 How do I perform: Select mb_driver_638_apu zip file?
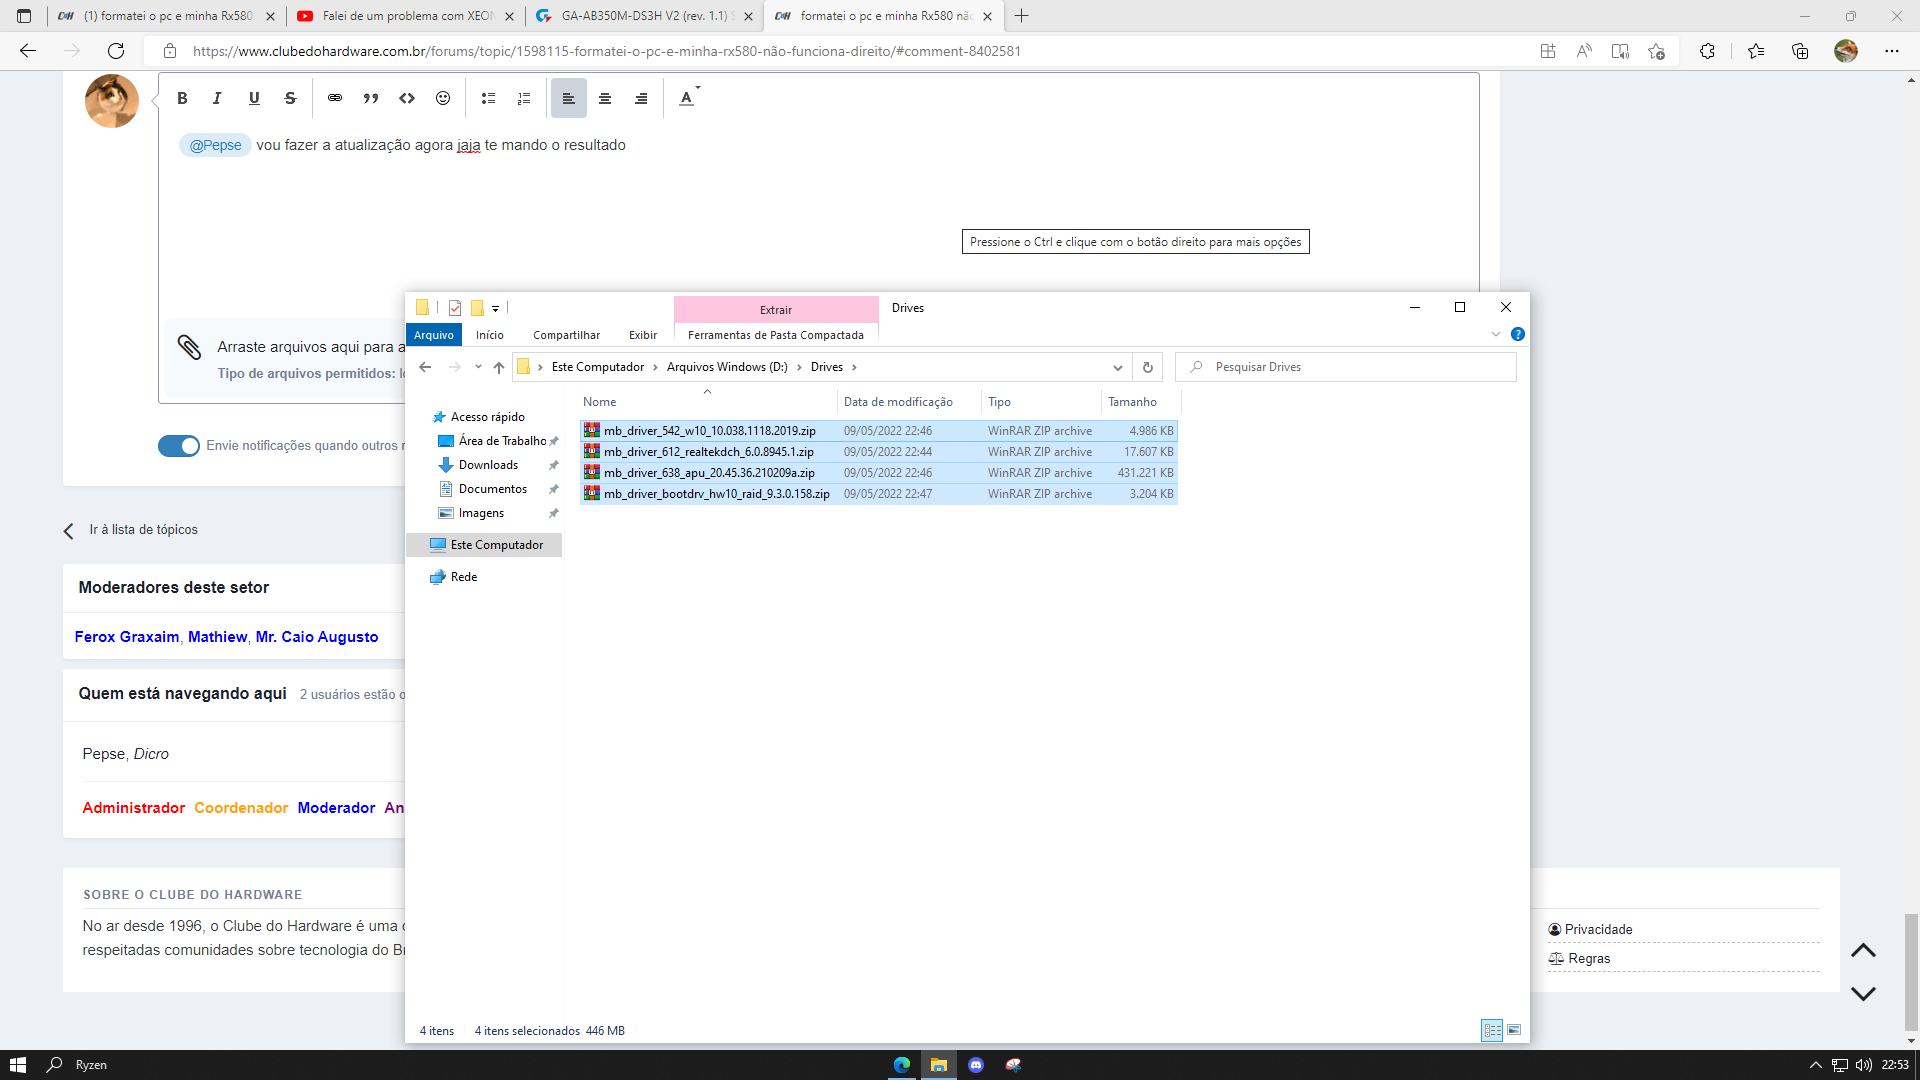(x=879, y=473)
